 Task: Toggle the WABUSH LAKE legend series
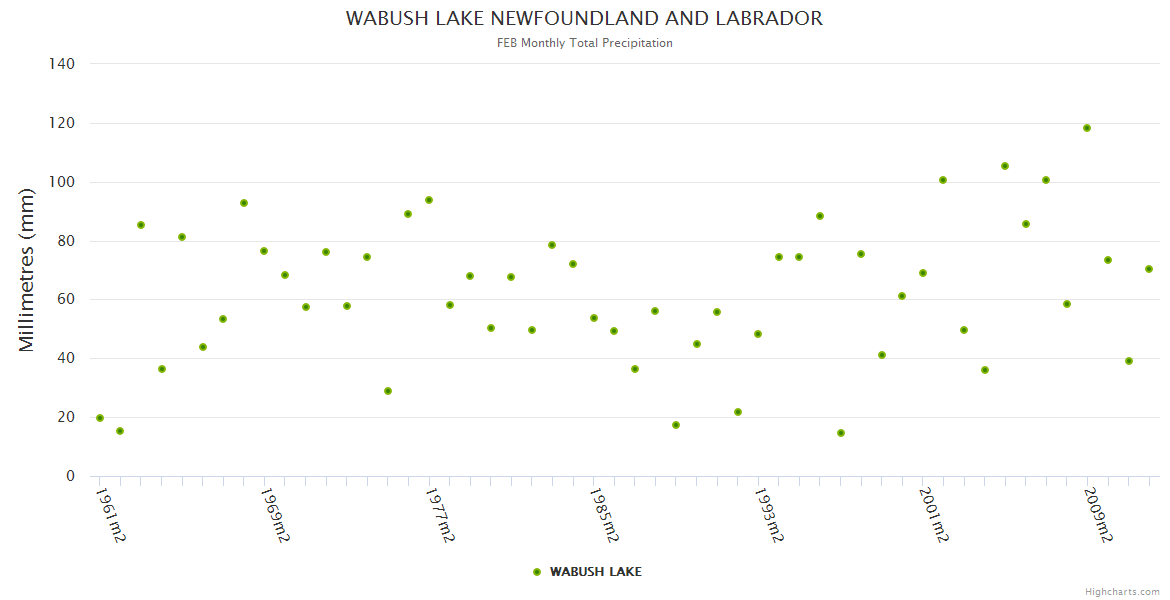point(595,572)
